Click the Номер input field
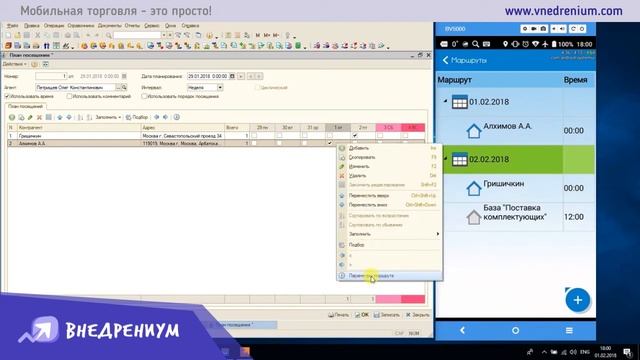The width and height of the screenshot is (640, 360). (x=51, y=76)
